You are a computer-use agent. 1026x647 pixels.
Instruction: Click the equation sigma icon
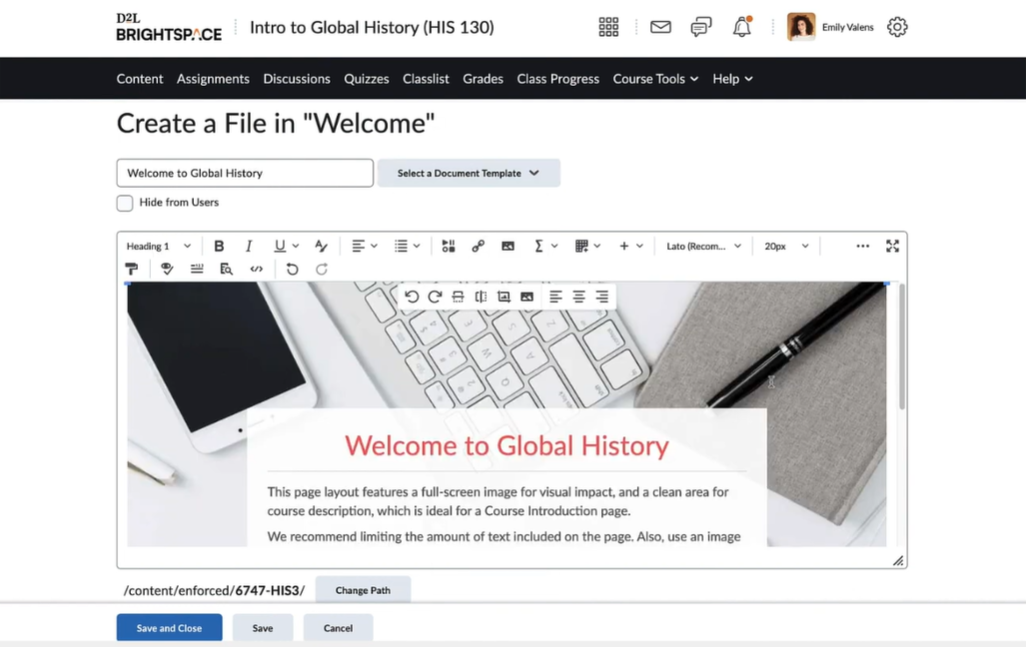click(538, 246)
